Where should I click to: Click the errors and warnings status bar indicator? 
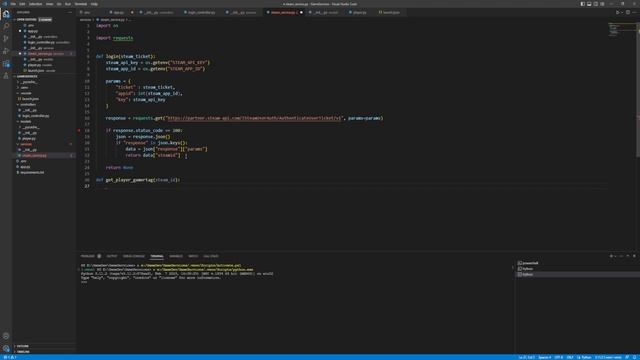(x=10, y=357)
